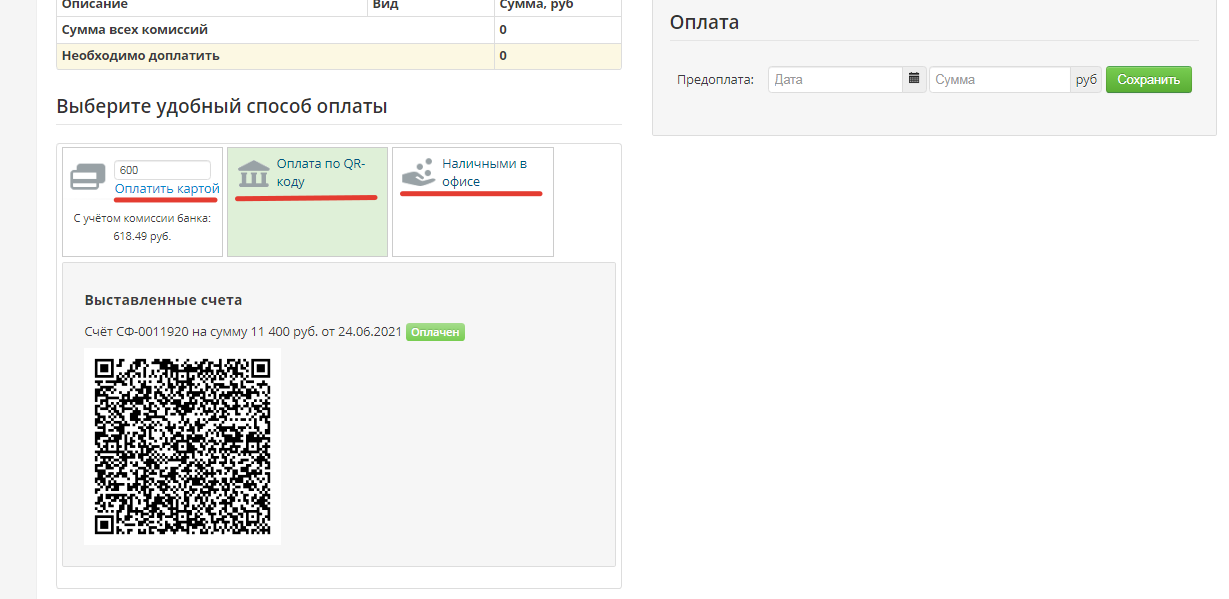Viewport: 1229px width, 599px height.
Task: Click the Сумма, руб column header
Action: 536,5
